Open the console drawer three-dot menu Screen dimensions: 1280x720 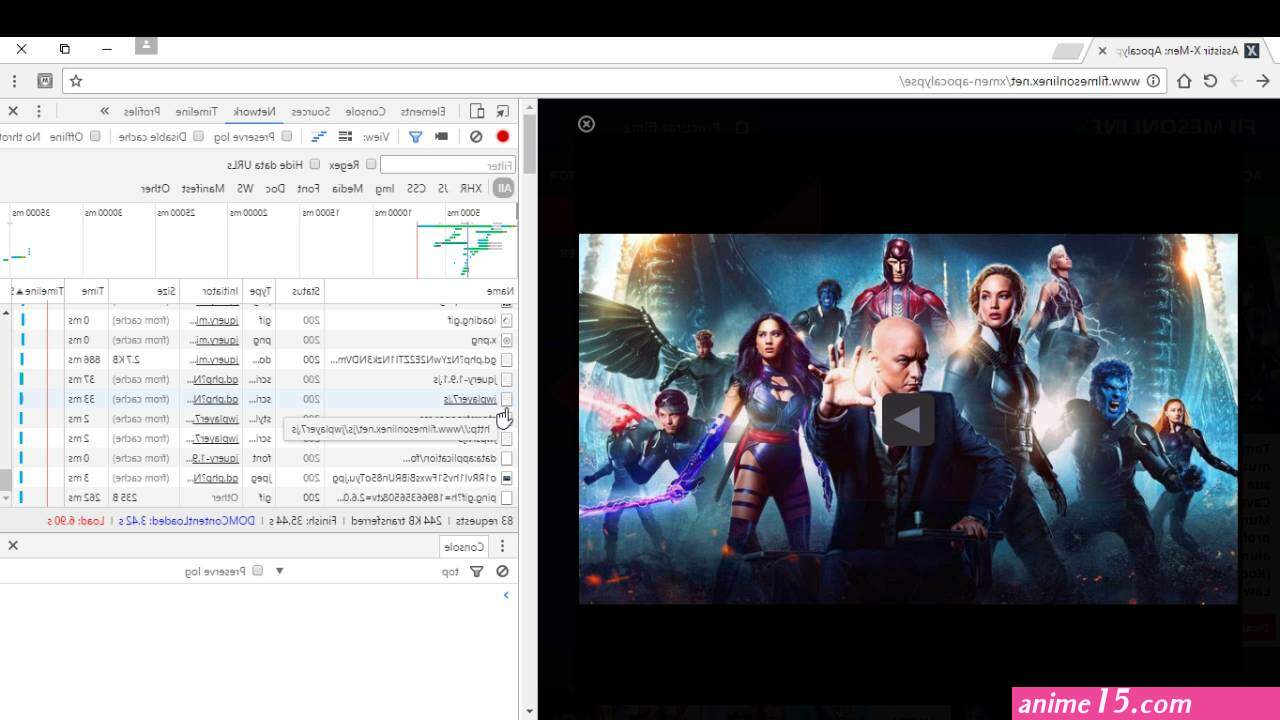pyautogui.click(x=503, y=546)
